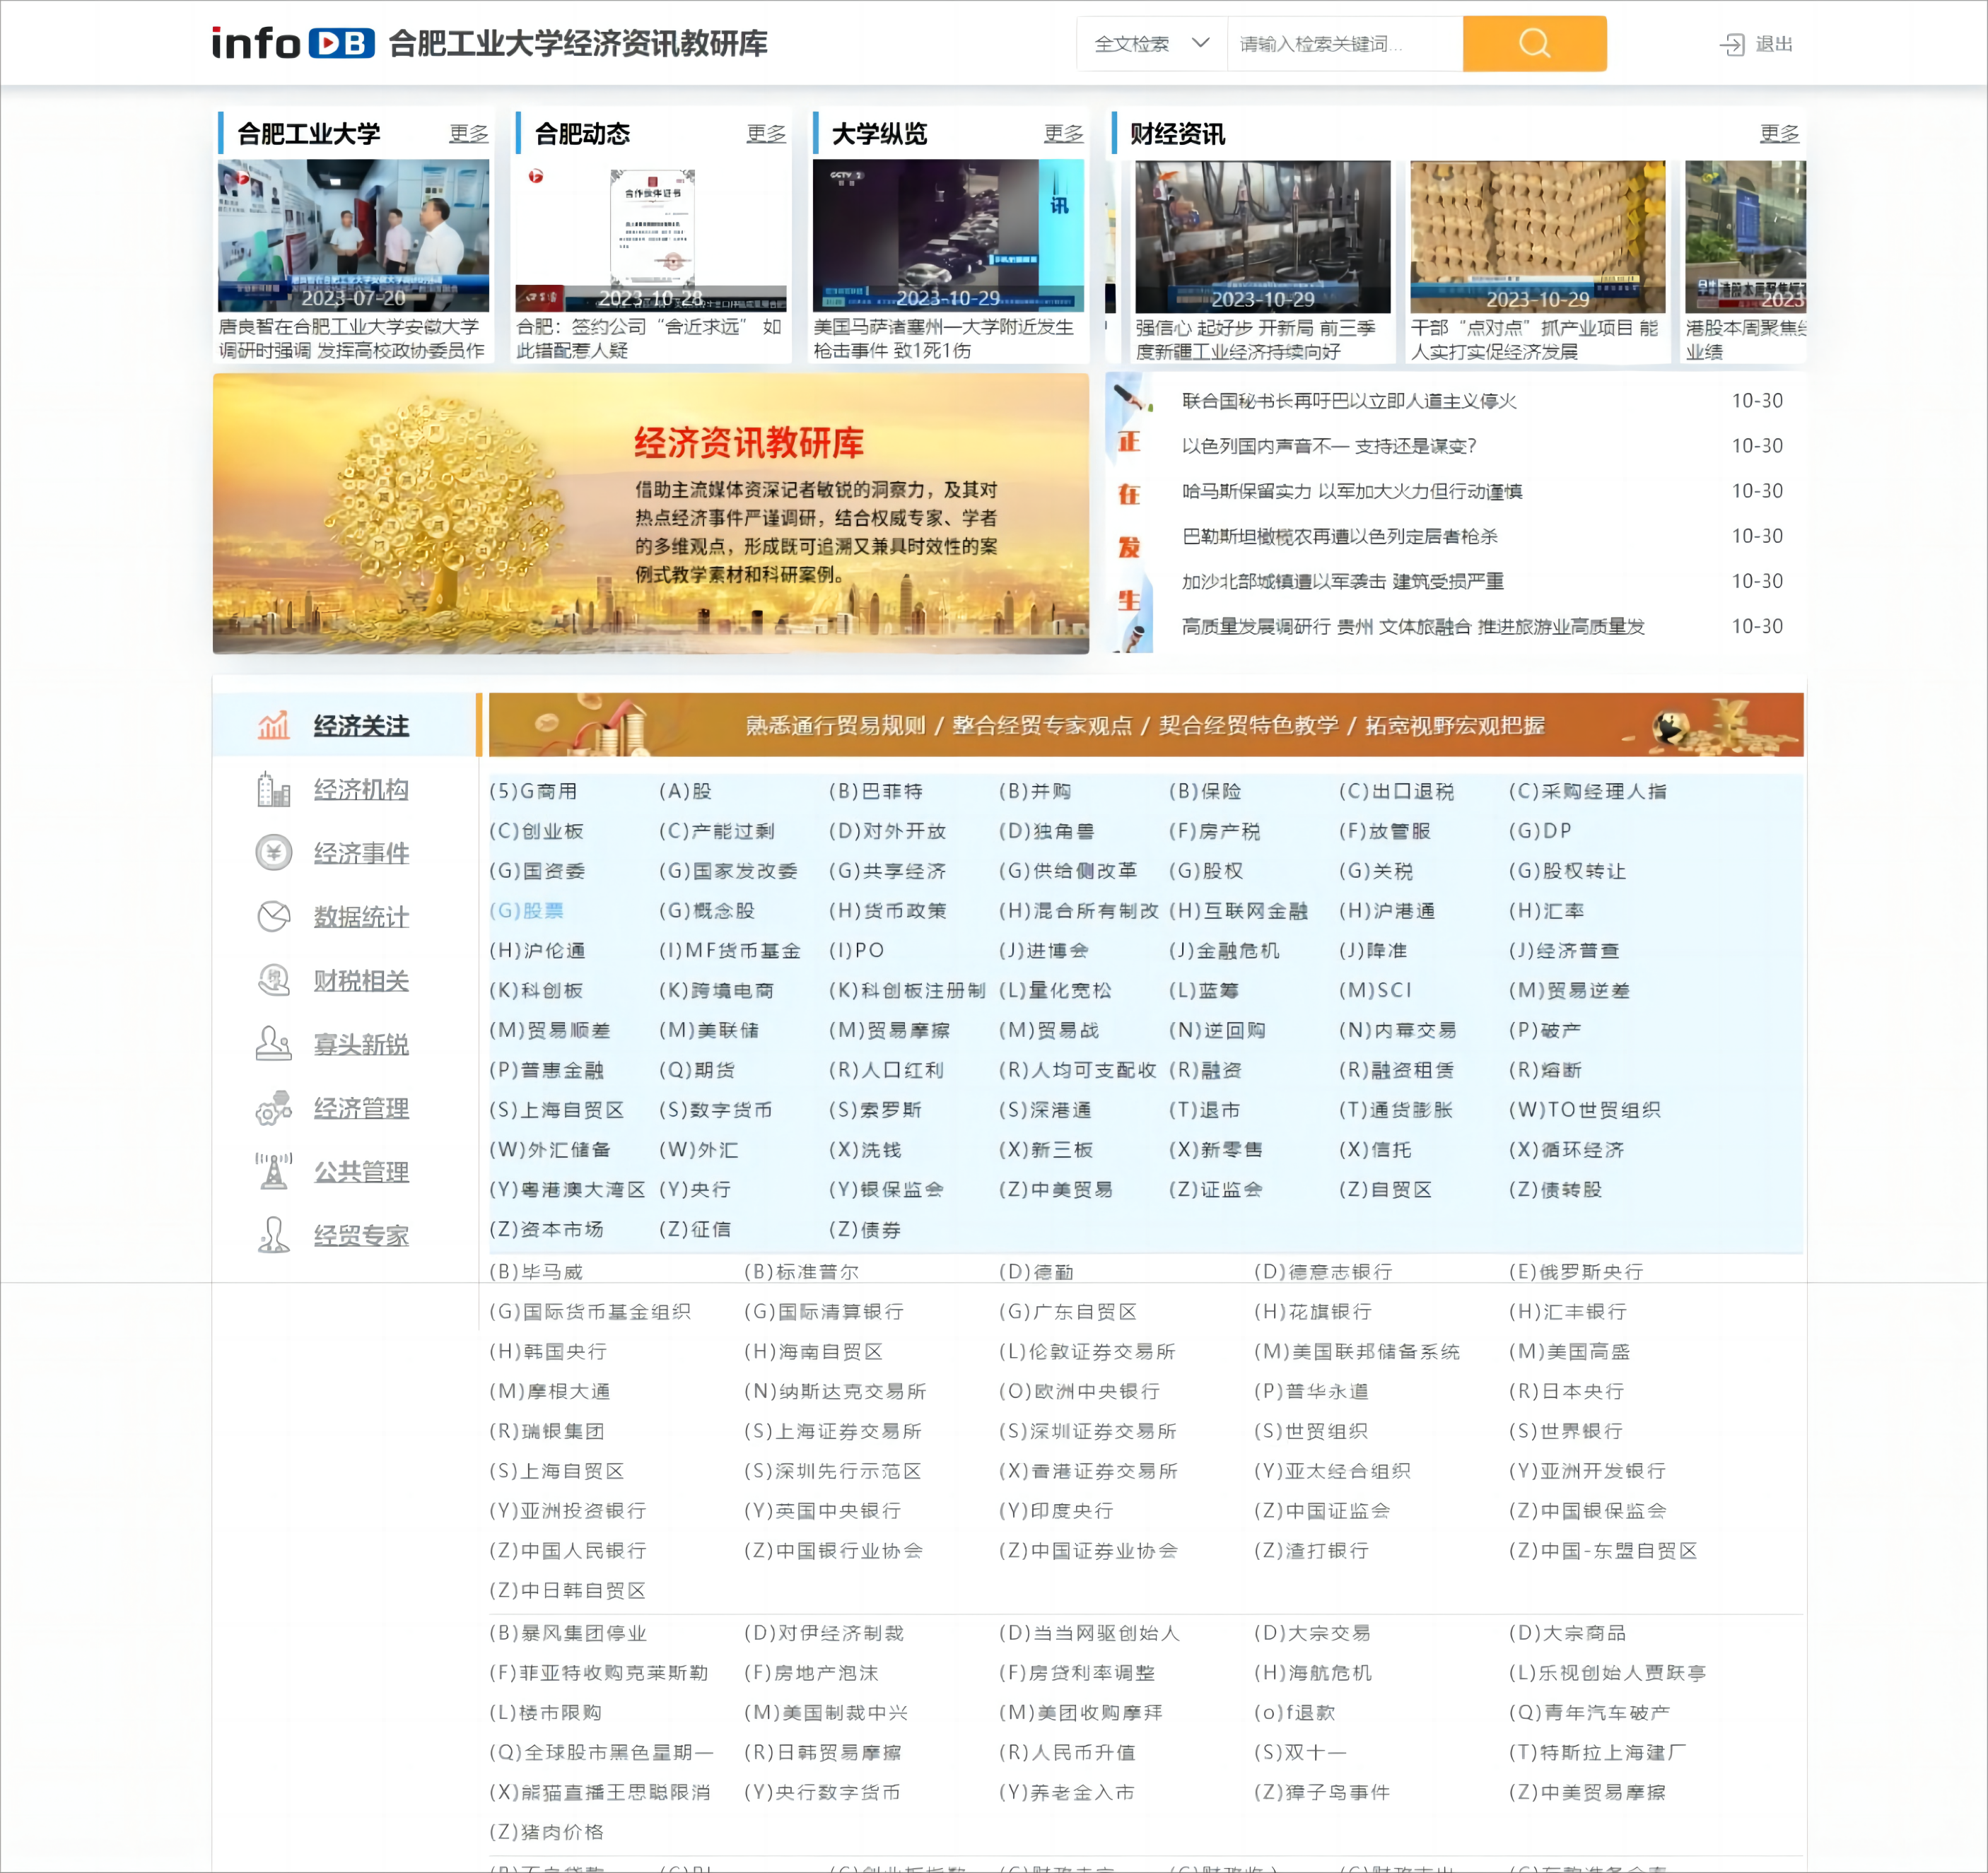
Task: Expand 更多 in 财经资讯 section
Action: click(1778, 133)
